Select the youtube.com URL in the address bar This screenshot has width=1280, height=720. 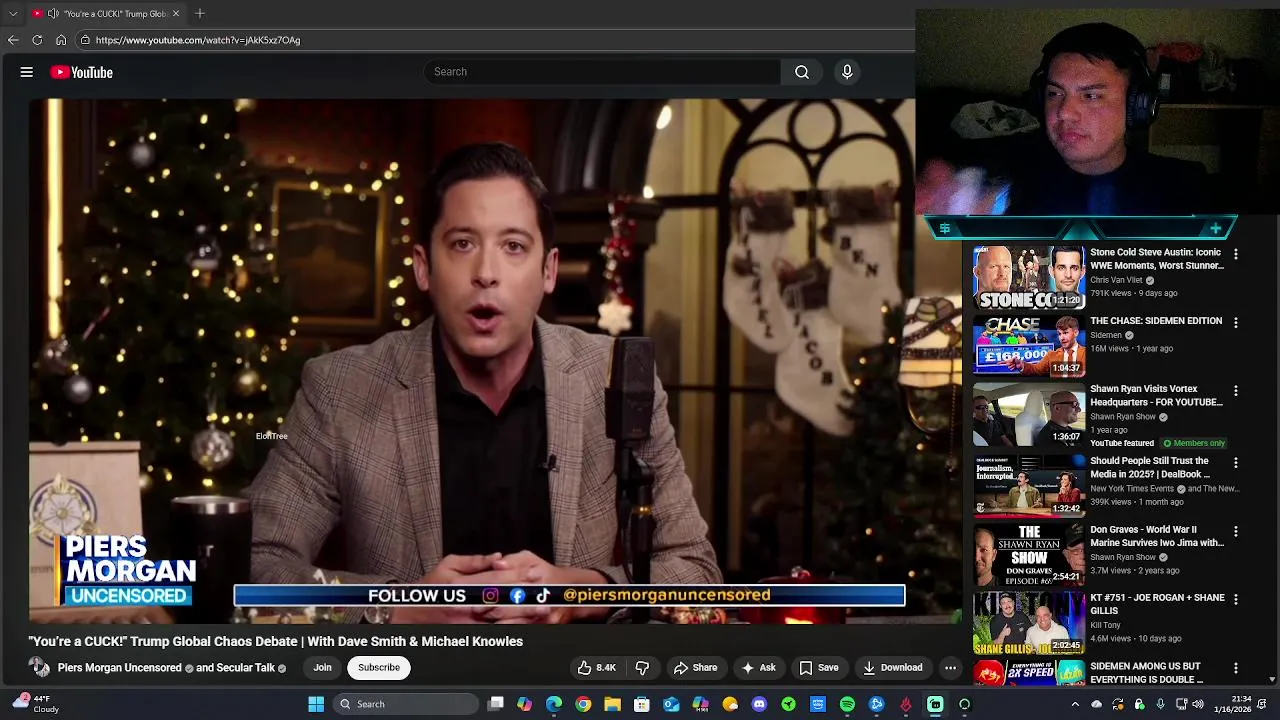click(x=198, y=40)
